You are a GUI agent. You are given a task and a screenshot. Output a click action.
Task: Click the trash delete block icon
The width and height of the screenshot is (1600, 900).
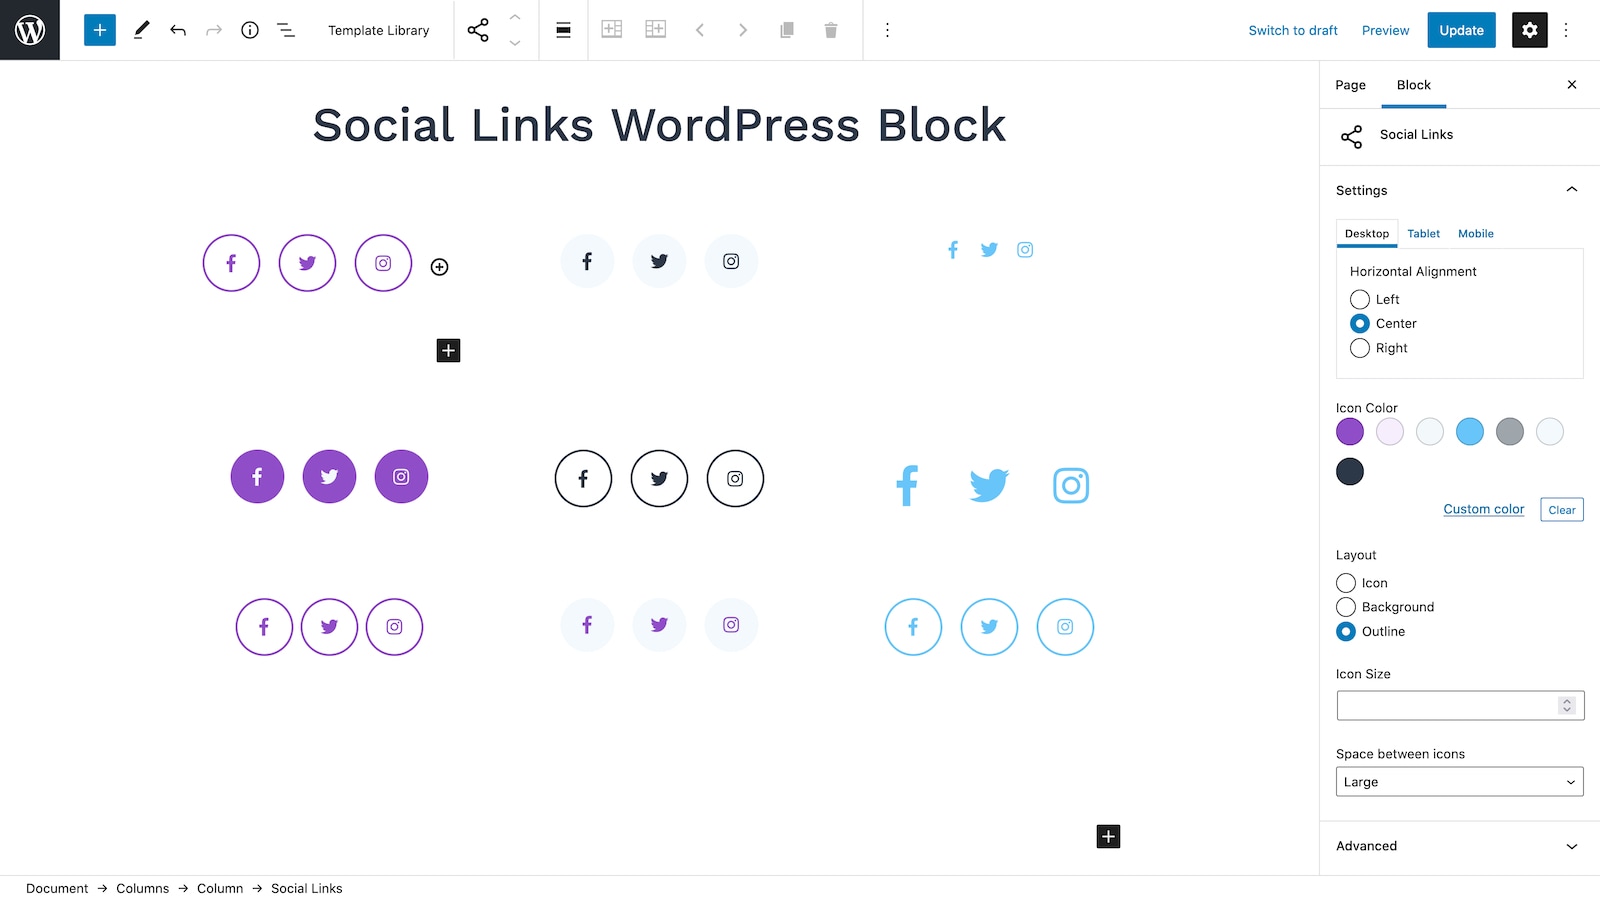(830, 30)
